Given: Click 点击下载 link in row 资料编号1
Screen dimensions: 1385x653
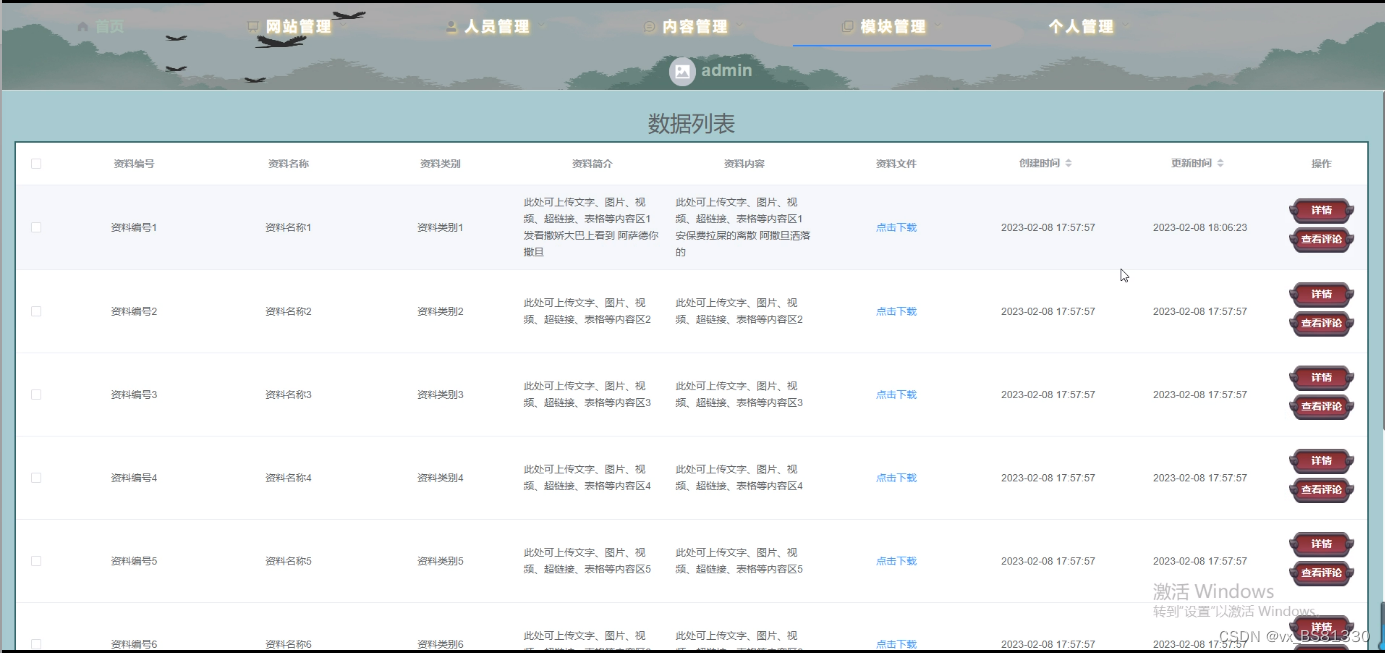Looking at the screenshot, I should click(x=896, y=227).
